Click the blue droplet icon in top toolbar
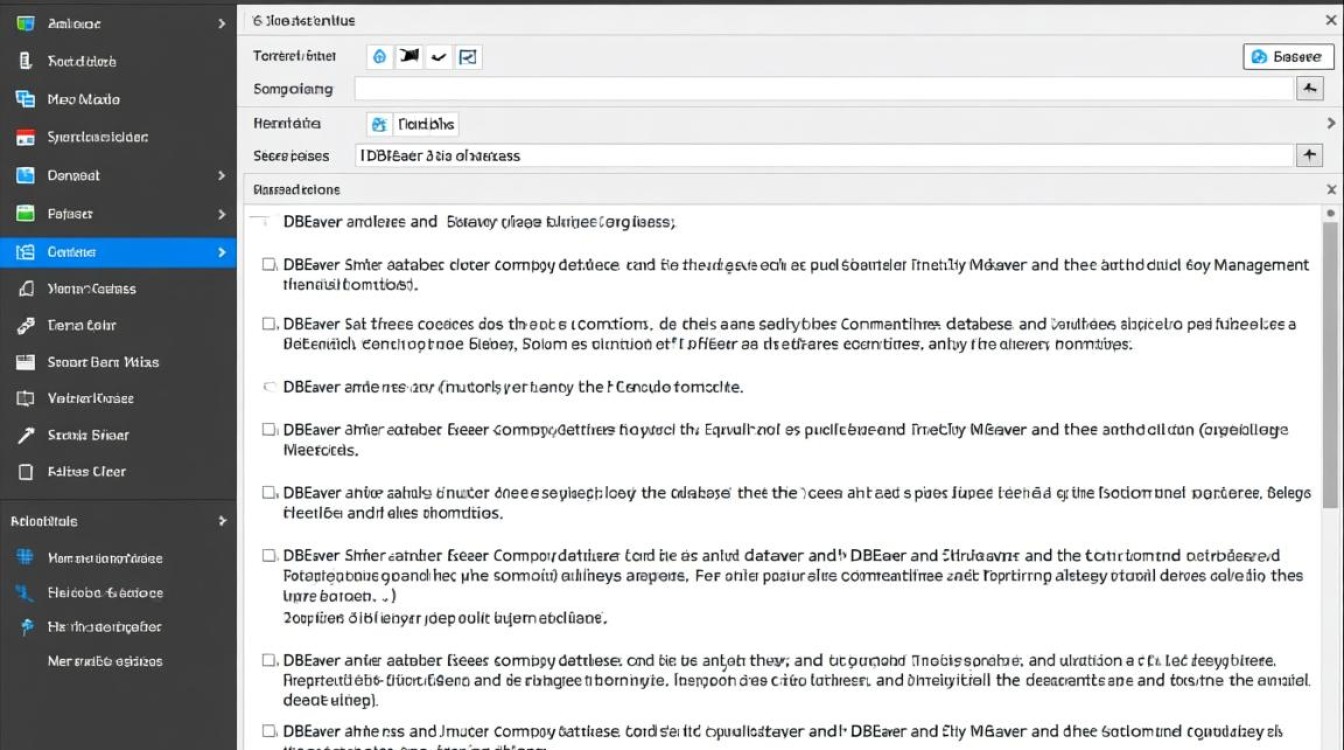Image resolution: width=1344 pixels, height=750 pixels. click(x=379, y=57)
